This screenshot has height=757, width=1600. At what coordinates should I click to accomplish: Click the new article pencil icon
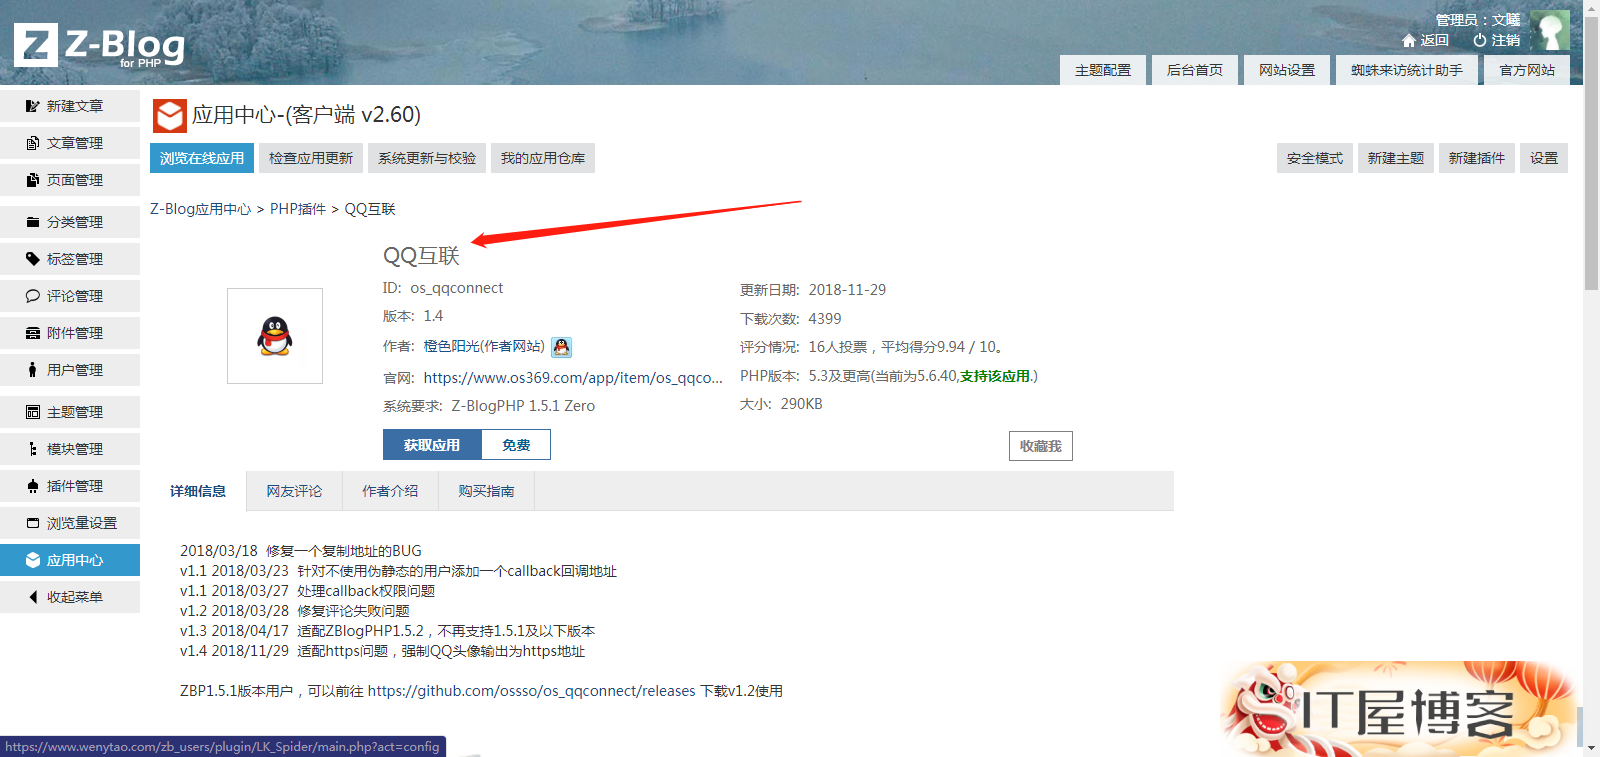pos(33,106)
